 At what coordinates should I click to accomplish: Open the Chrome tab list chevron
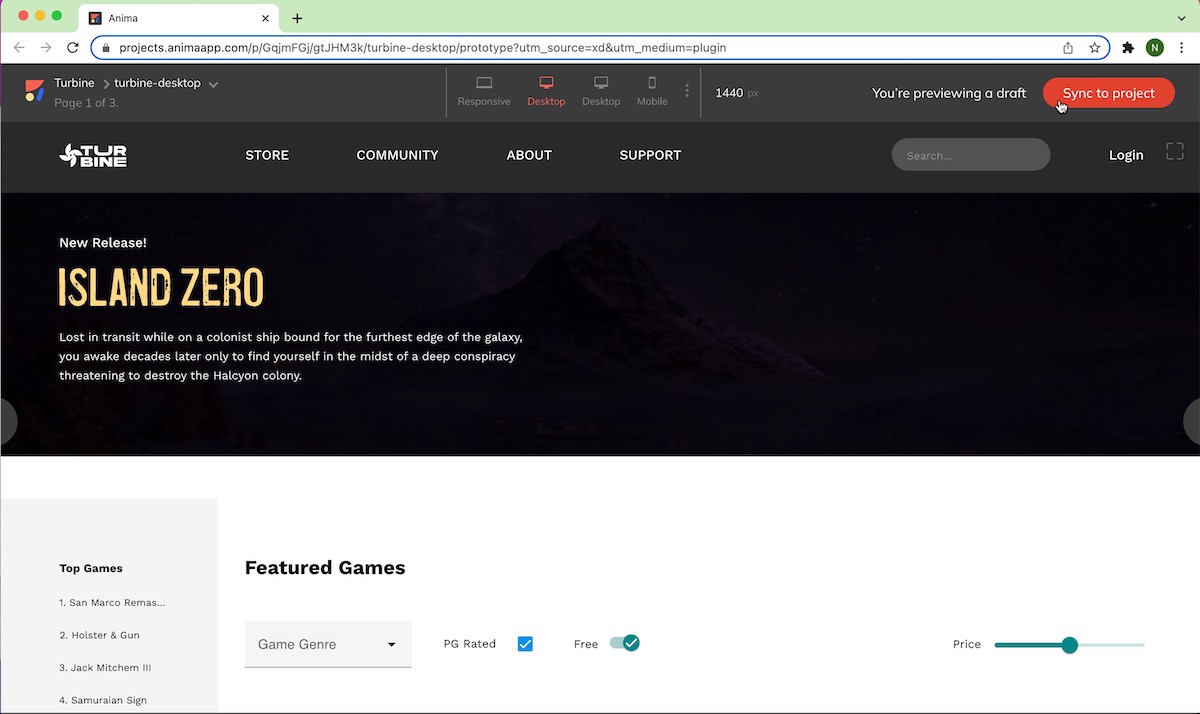(1181, 18)
